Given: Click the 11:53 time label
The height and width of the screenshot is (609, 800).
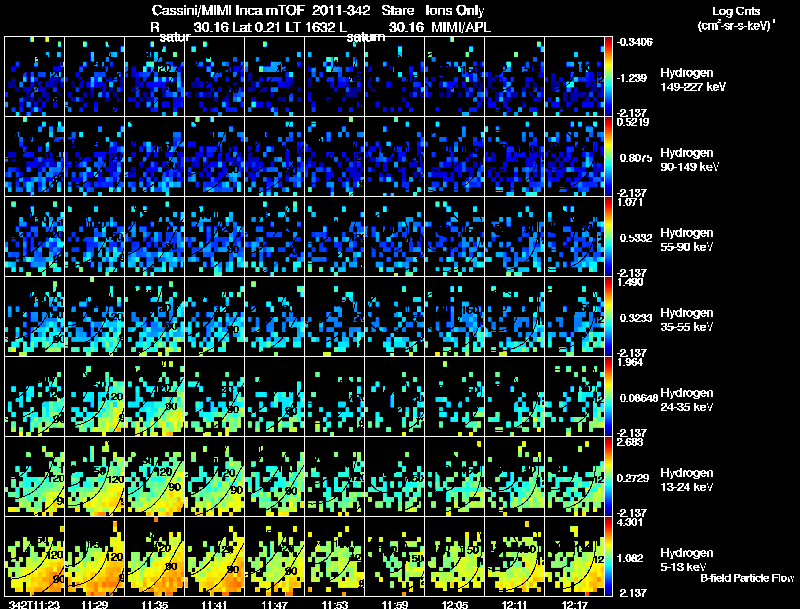Looking at the screenshot, I should click(x=335, y=604).
